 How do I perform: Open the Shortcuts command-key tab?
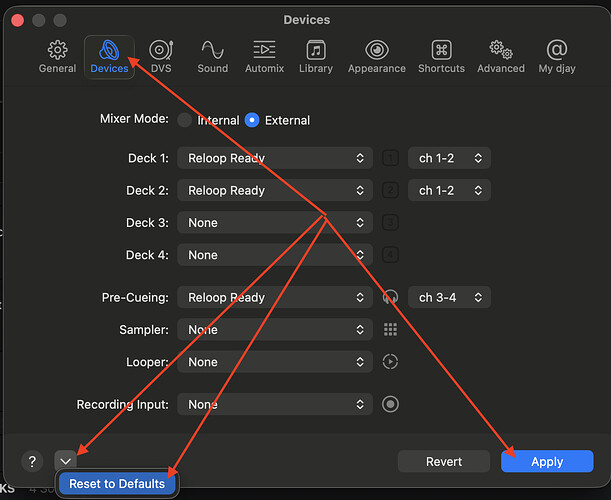coord(441,57)
